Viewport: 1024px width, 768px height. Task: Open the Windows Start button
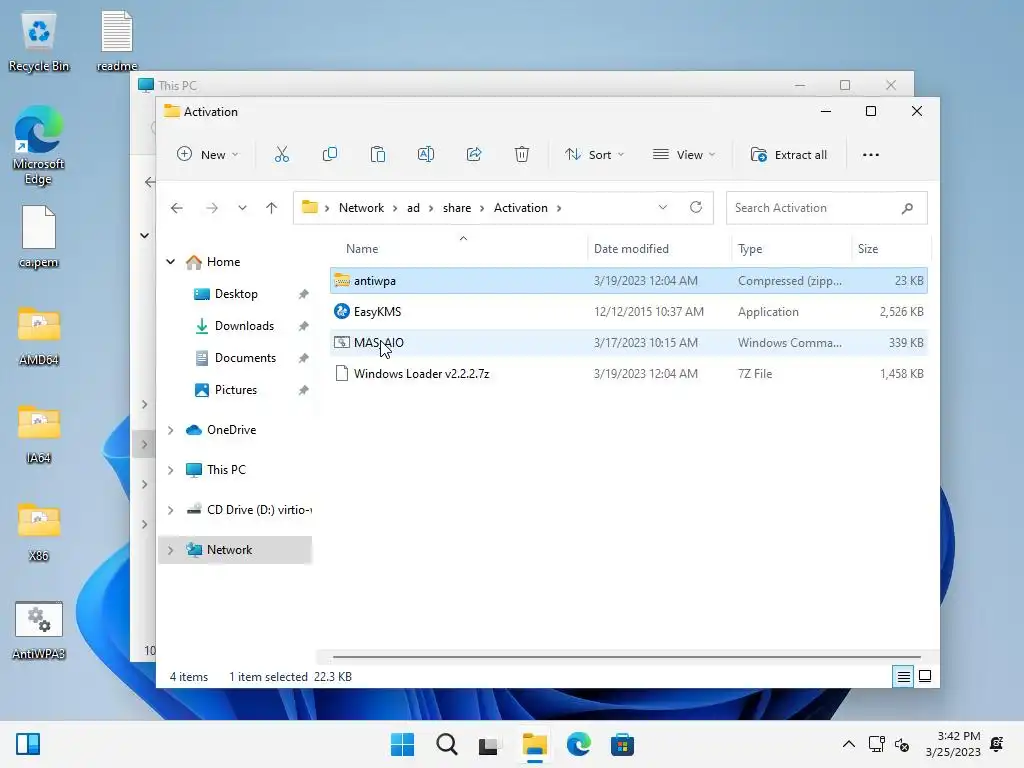(402, 744)
